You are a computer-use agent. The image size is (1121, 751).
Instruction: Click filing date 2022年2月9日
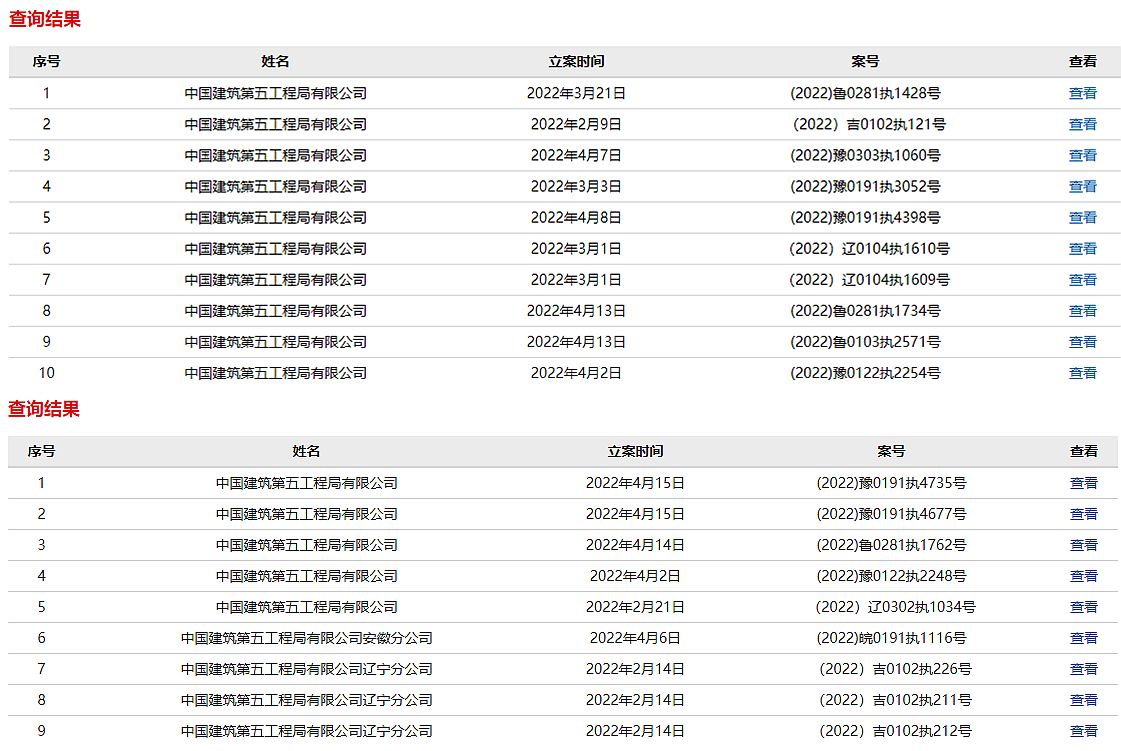(576, 124)
